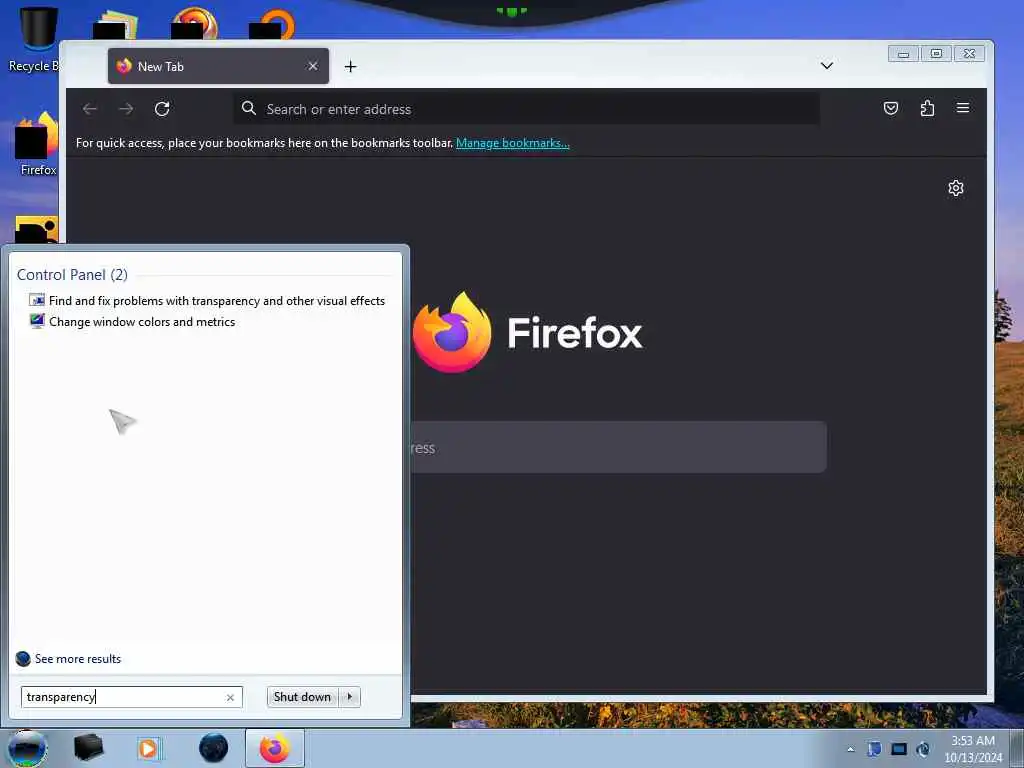This screenshot has height=768, width=1024.
Task: Open new tab page personalize gear icon
Action: tap(955, 188)
